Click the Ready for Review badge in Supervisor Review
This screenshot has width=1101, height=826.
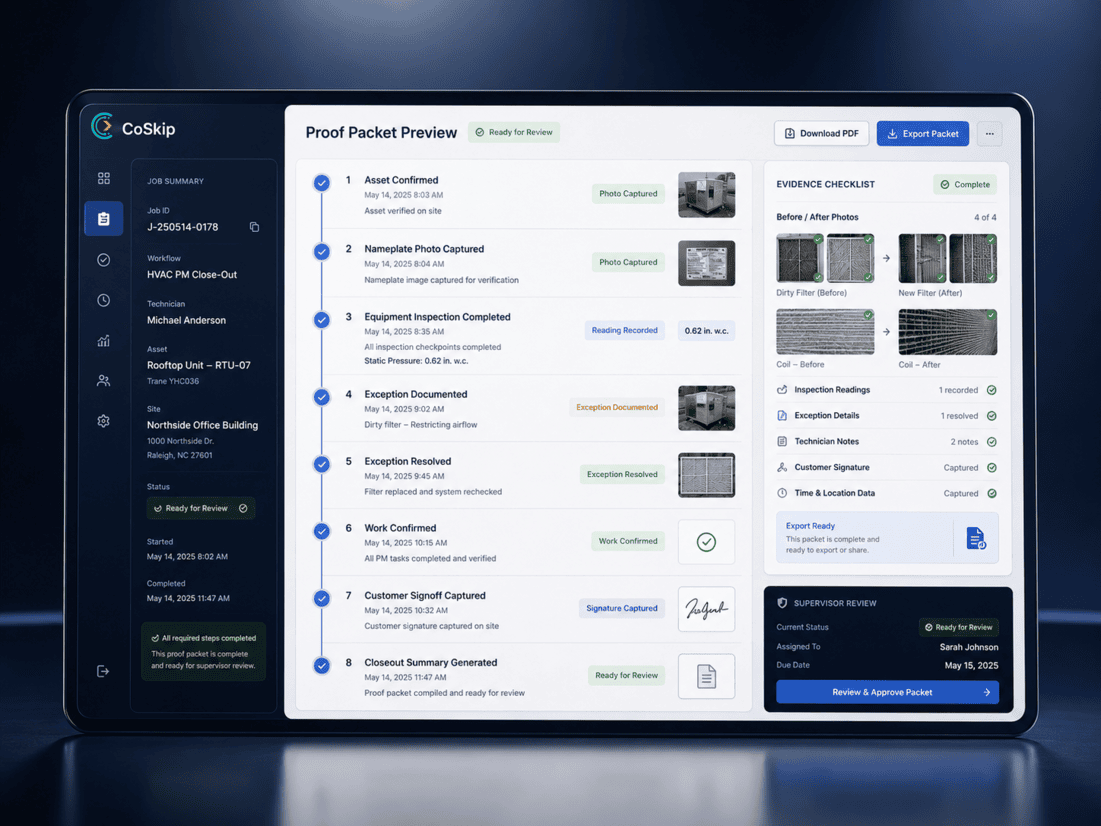coord(958,627)
